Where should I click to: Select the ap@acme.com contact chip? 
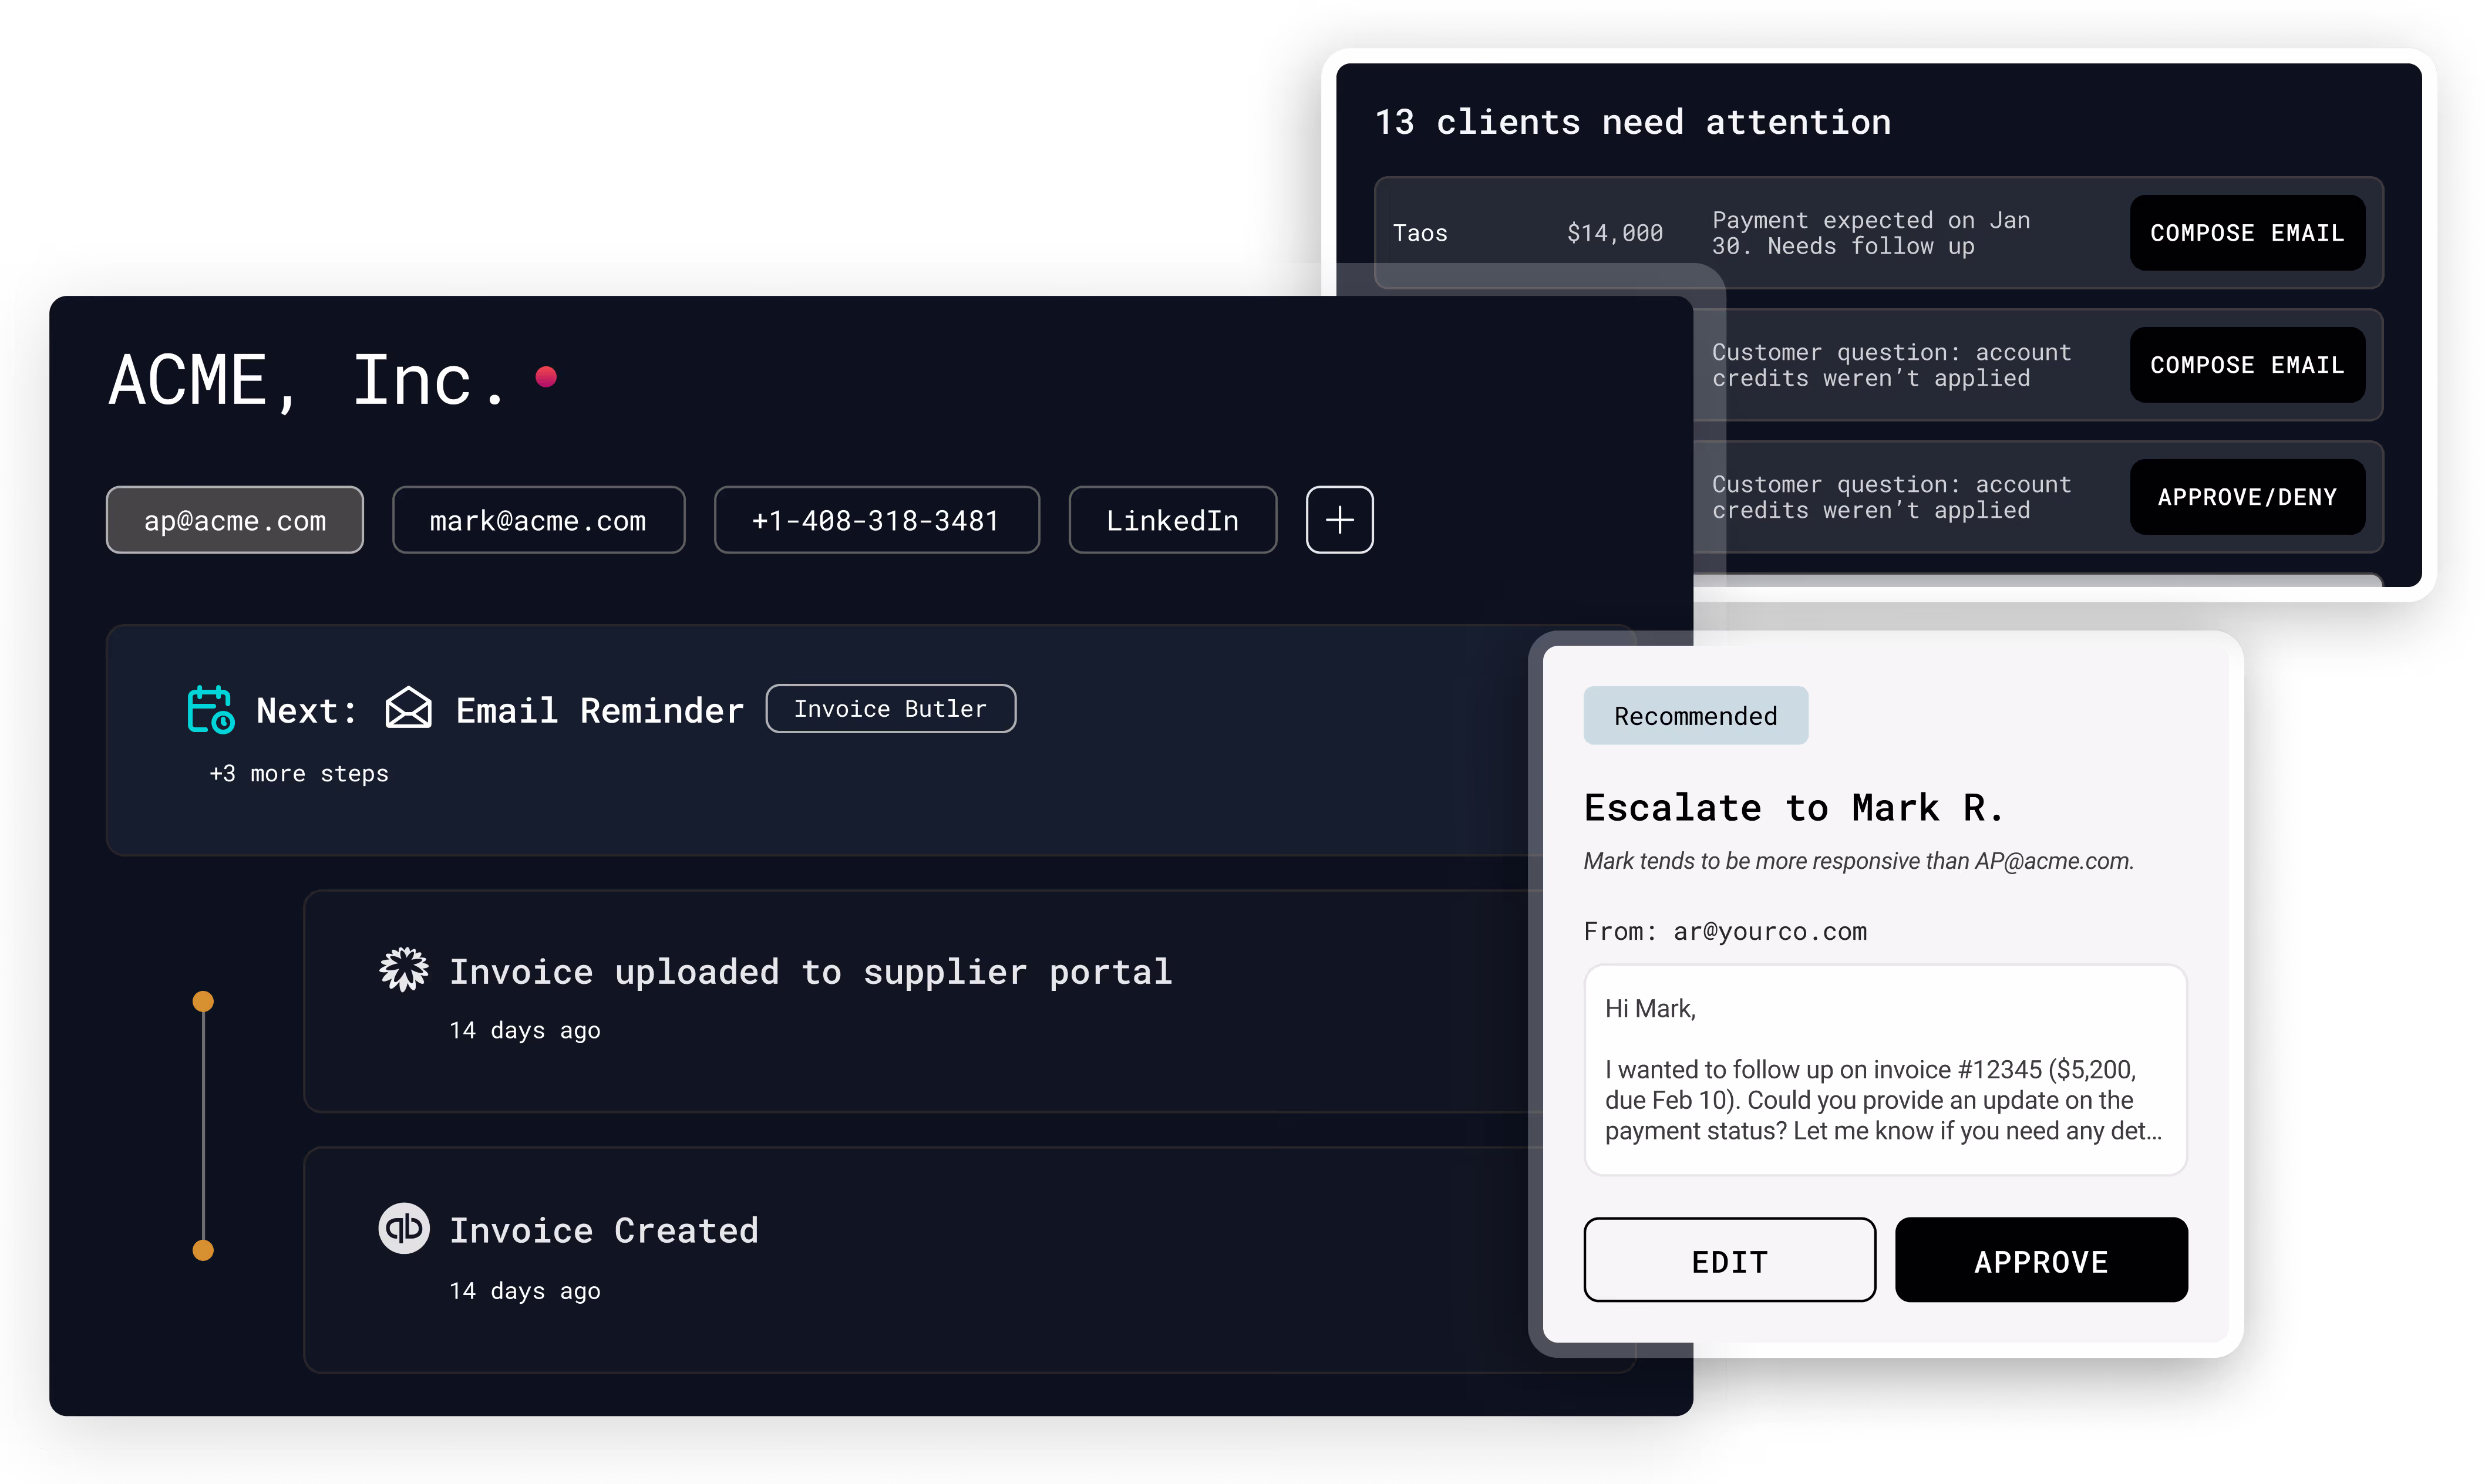235,520
